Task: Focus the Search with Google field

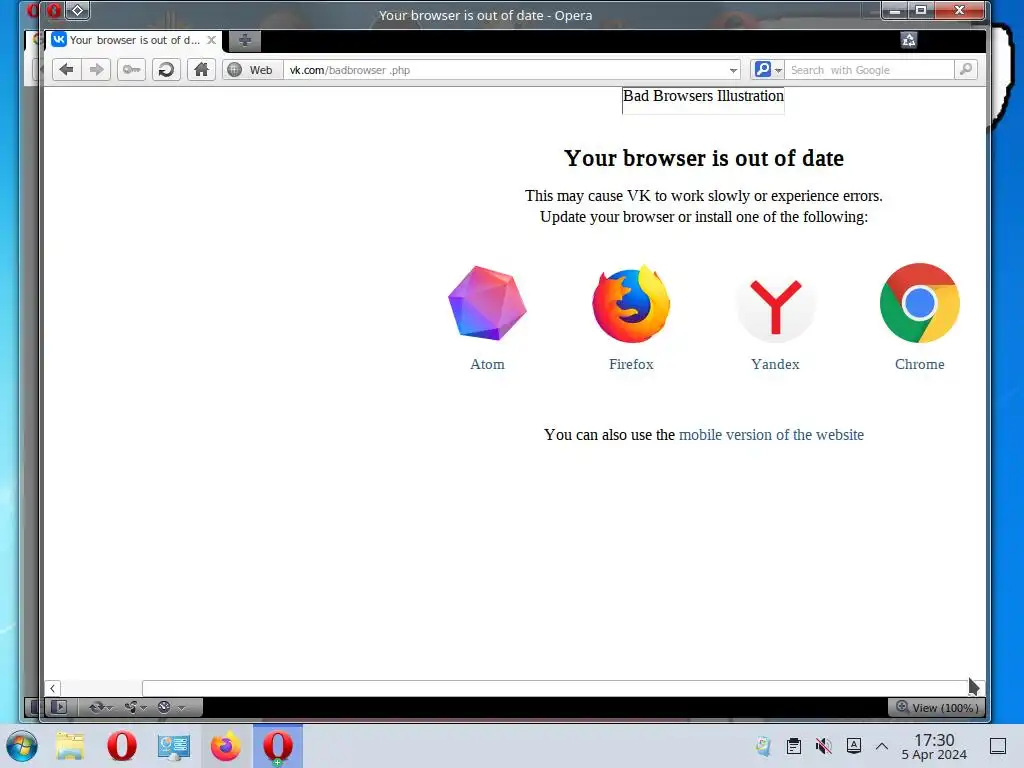Action: click(x=869, y=70)
